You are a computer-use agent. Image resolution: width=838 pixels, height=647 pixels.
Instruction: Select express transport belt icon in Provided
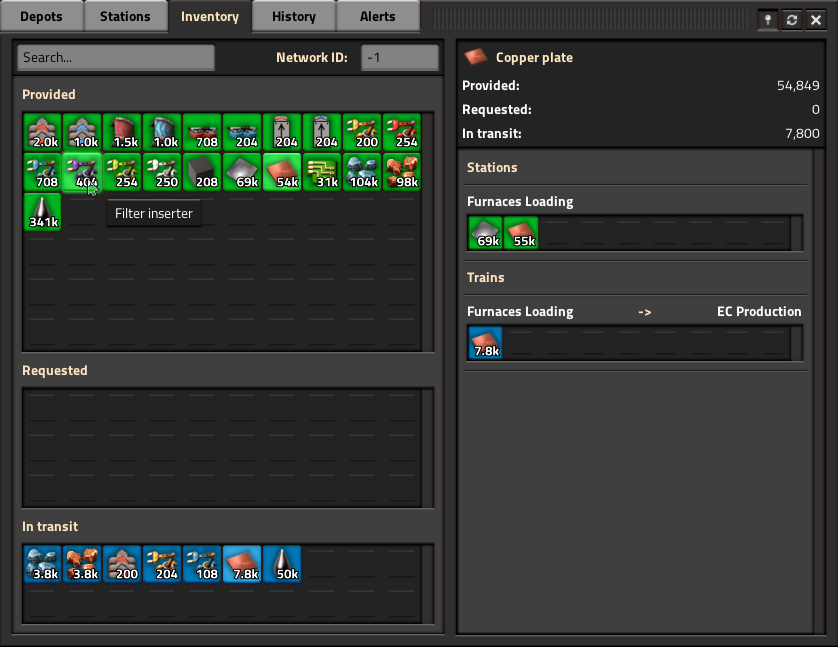pos(162,131)
